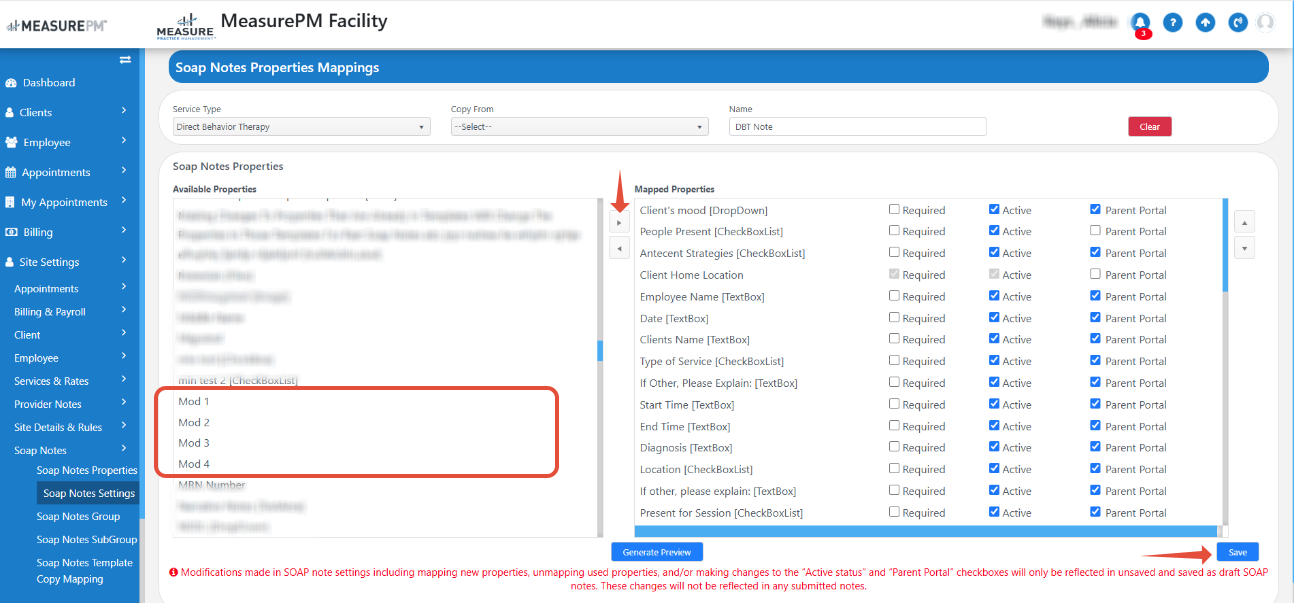
Task: Open the notifications bell icon
Action: (x=1140, y=22)
